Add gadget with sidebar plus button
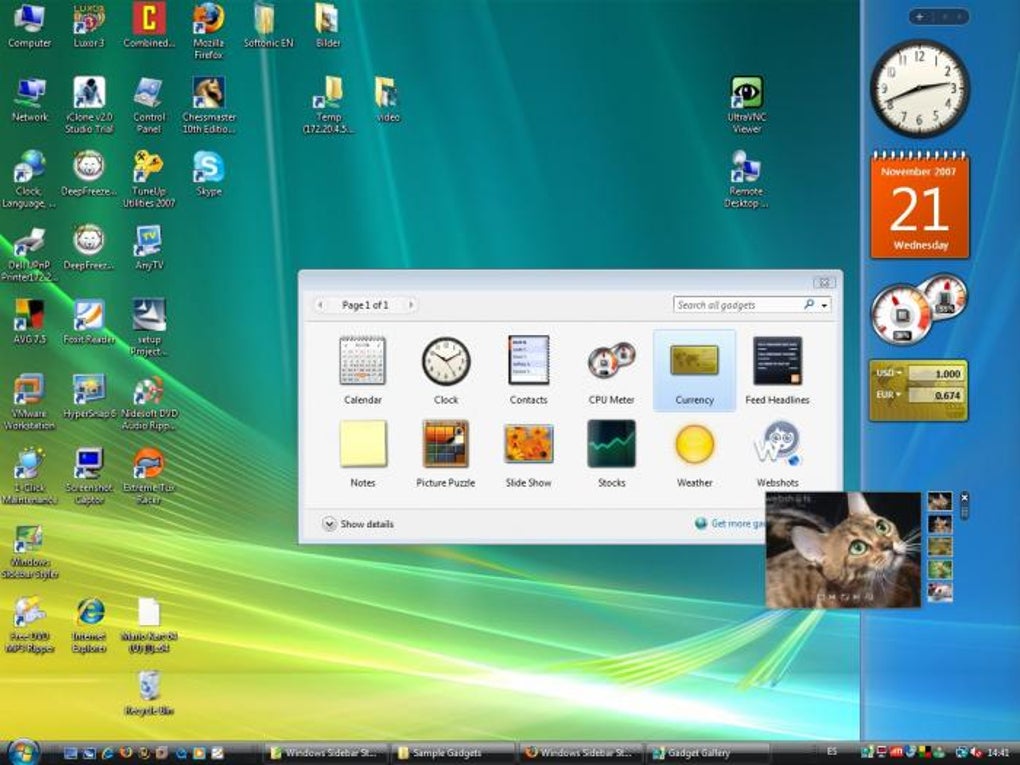Viewport: 1020px width, 765px height. pyautogui.click(x=919, y=17)
